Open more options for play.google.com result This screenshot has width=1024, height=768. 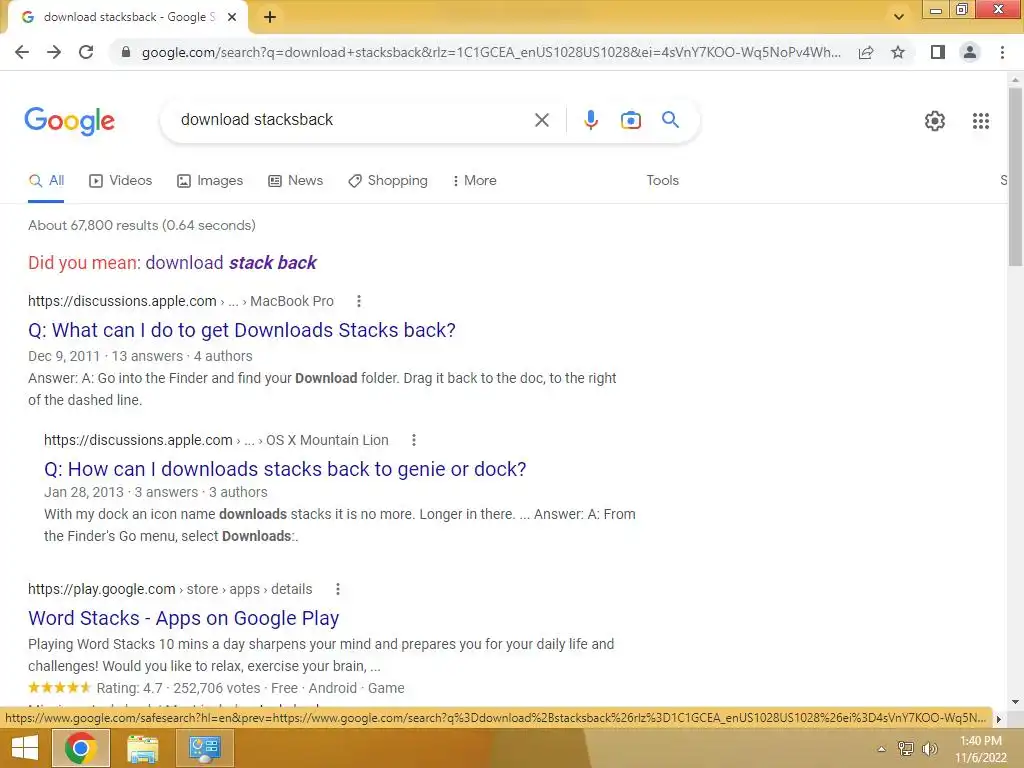click(338, 589)
